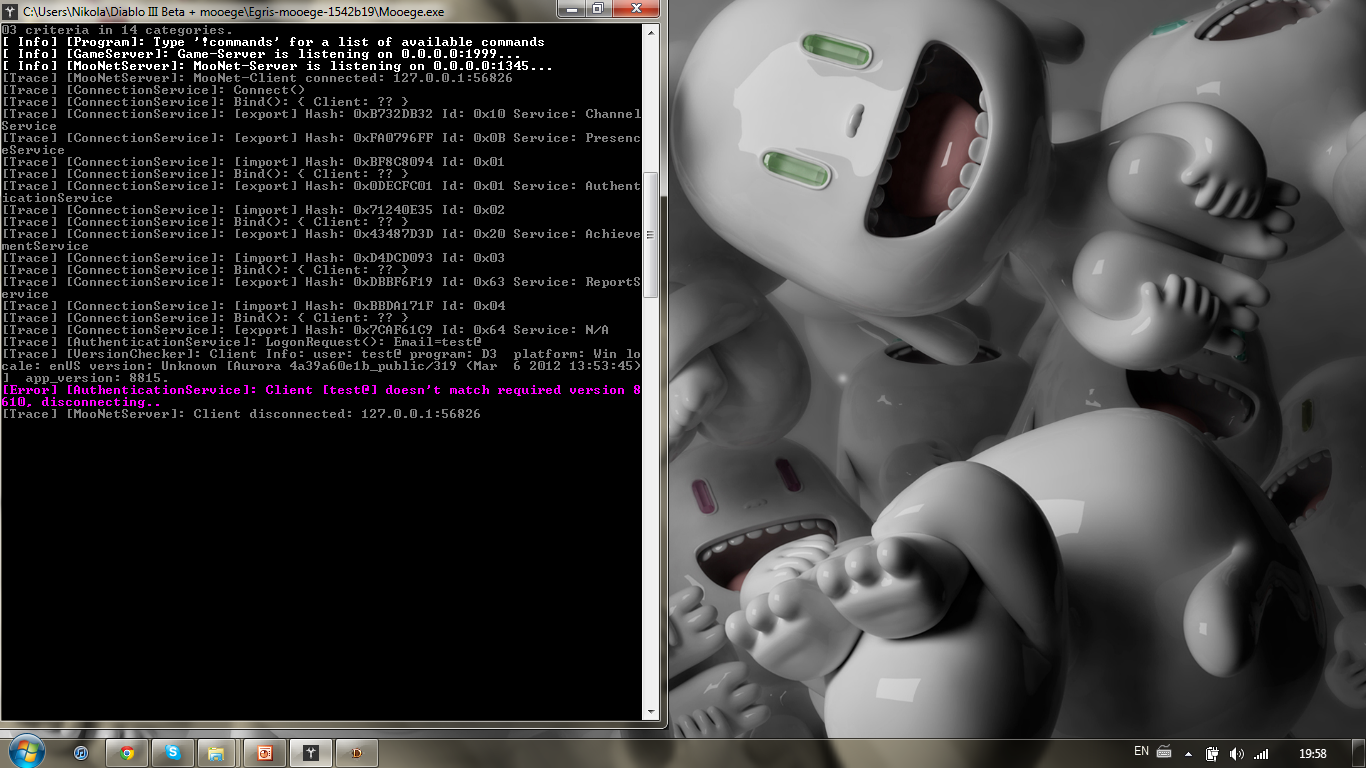Screen dimensions: 1366x768
Task: Click the console scrollbar down arrow
Action: pyautogui.click(x=651, y=711)
